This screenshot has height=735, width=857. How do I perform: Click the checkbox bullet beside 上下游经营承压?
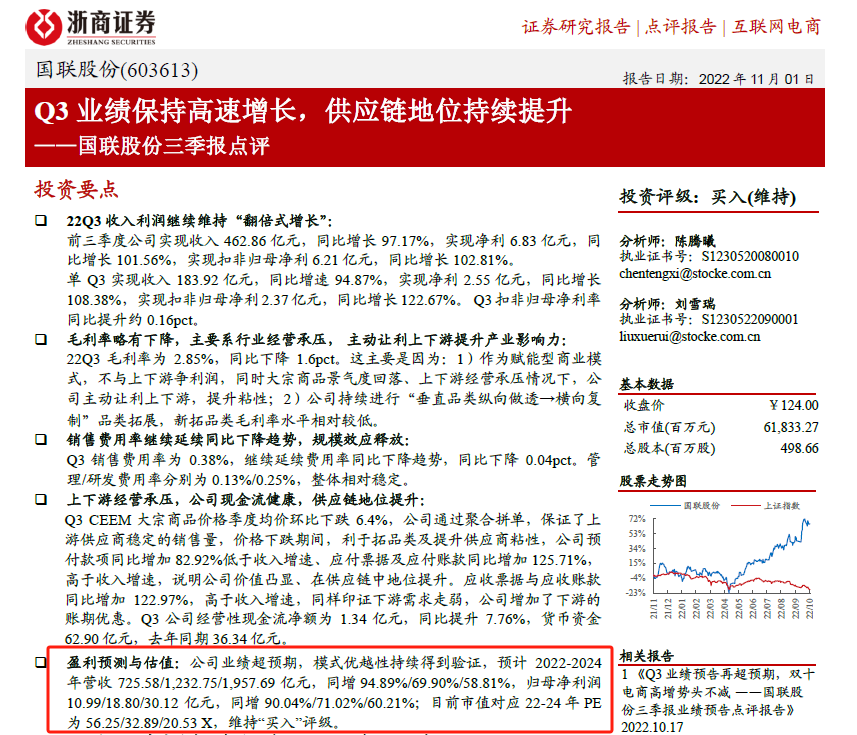pos(41,499)
